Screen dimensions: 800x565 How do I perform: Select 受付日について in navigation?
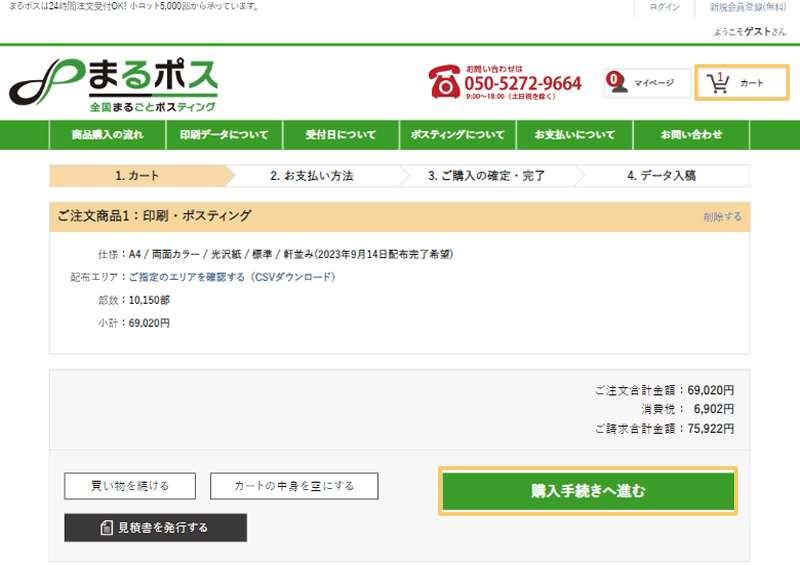340,135
